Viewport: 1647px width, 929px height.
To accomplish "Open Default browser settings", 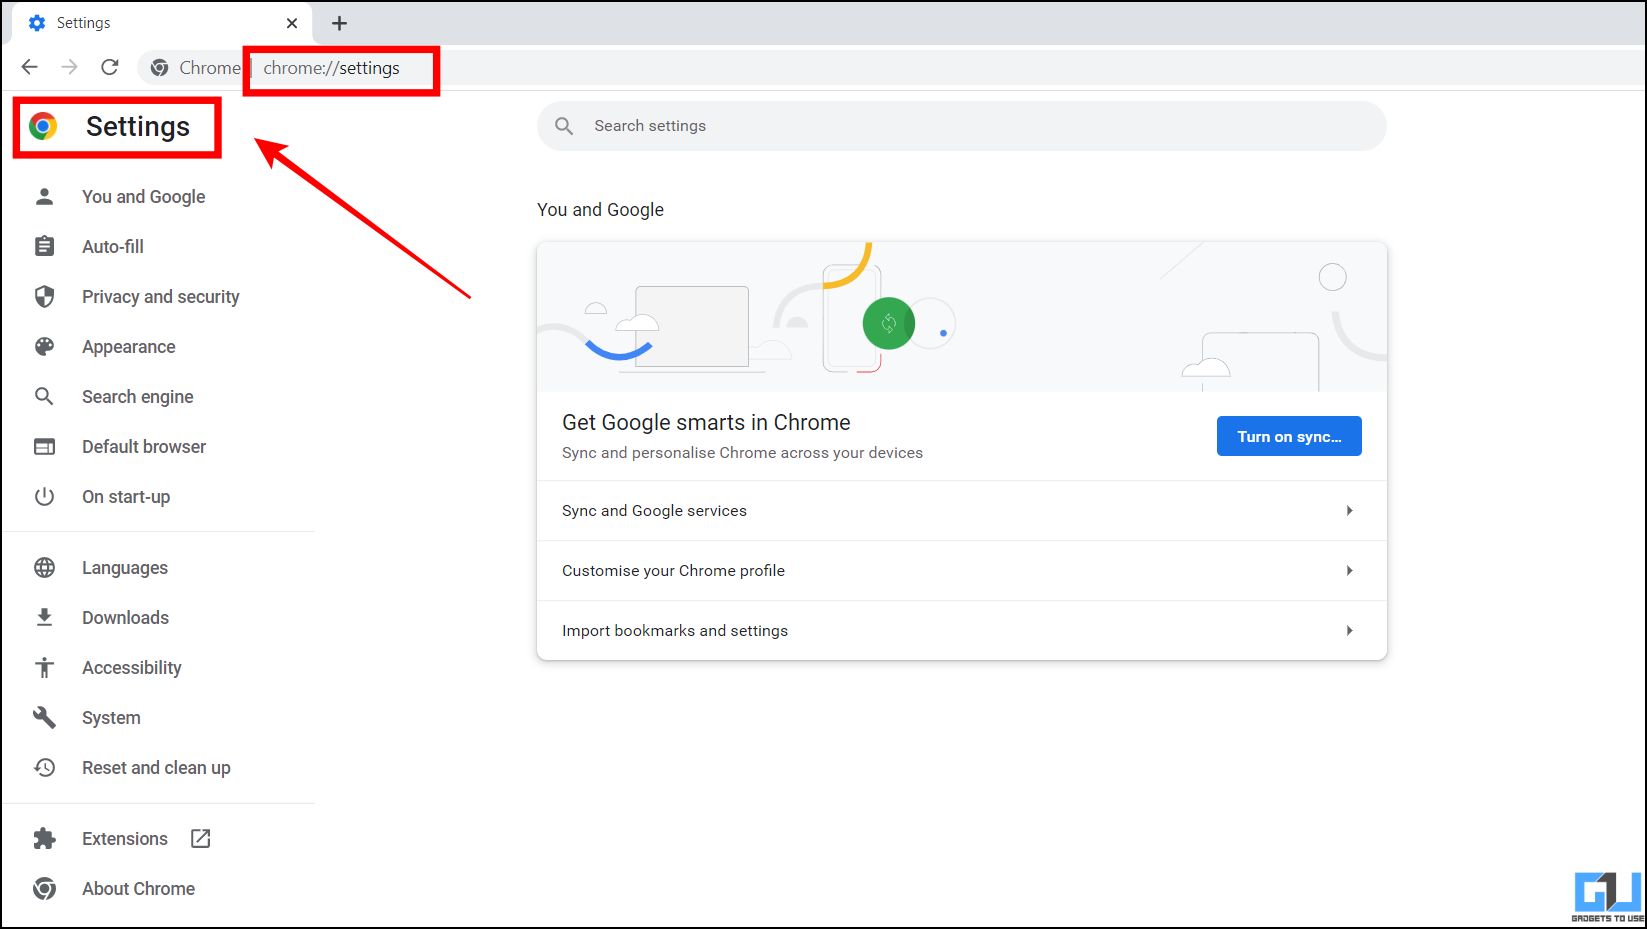I will [x=144, y=447].
